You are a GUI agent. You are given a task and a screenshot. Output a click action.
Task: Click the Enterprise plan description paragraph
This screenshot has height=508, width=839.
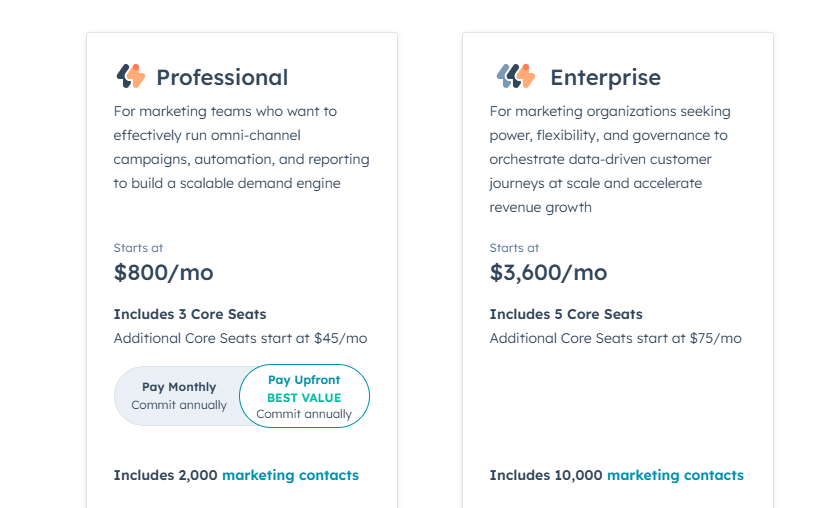610,159
